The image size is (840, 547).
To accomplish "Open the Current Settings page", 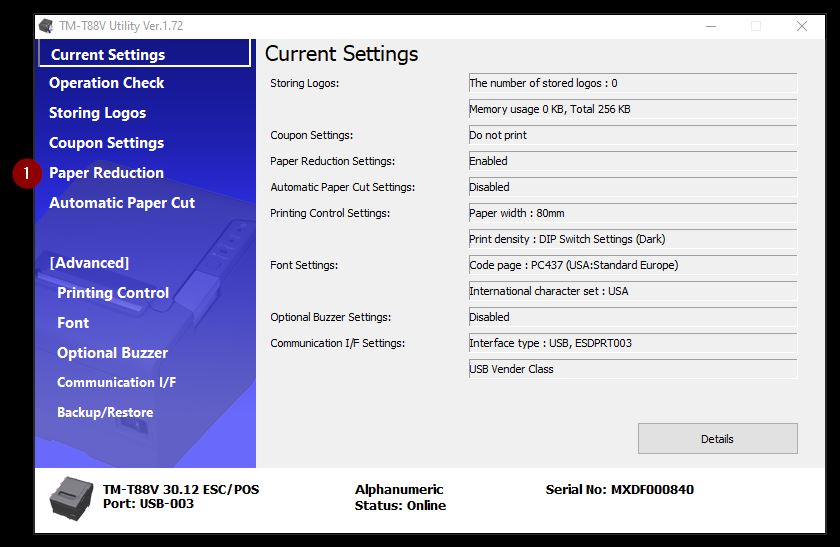I will point(145,55).
